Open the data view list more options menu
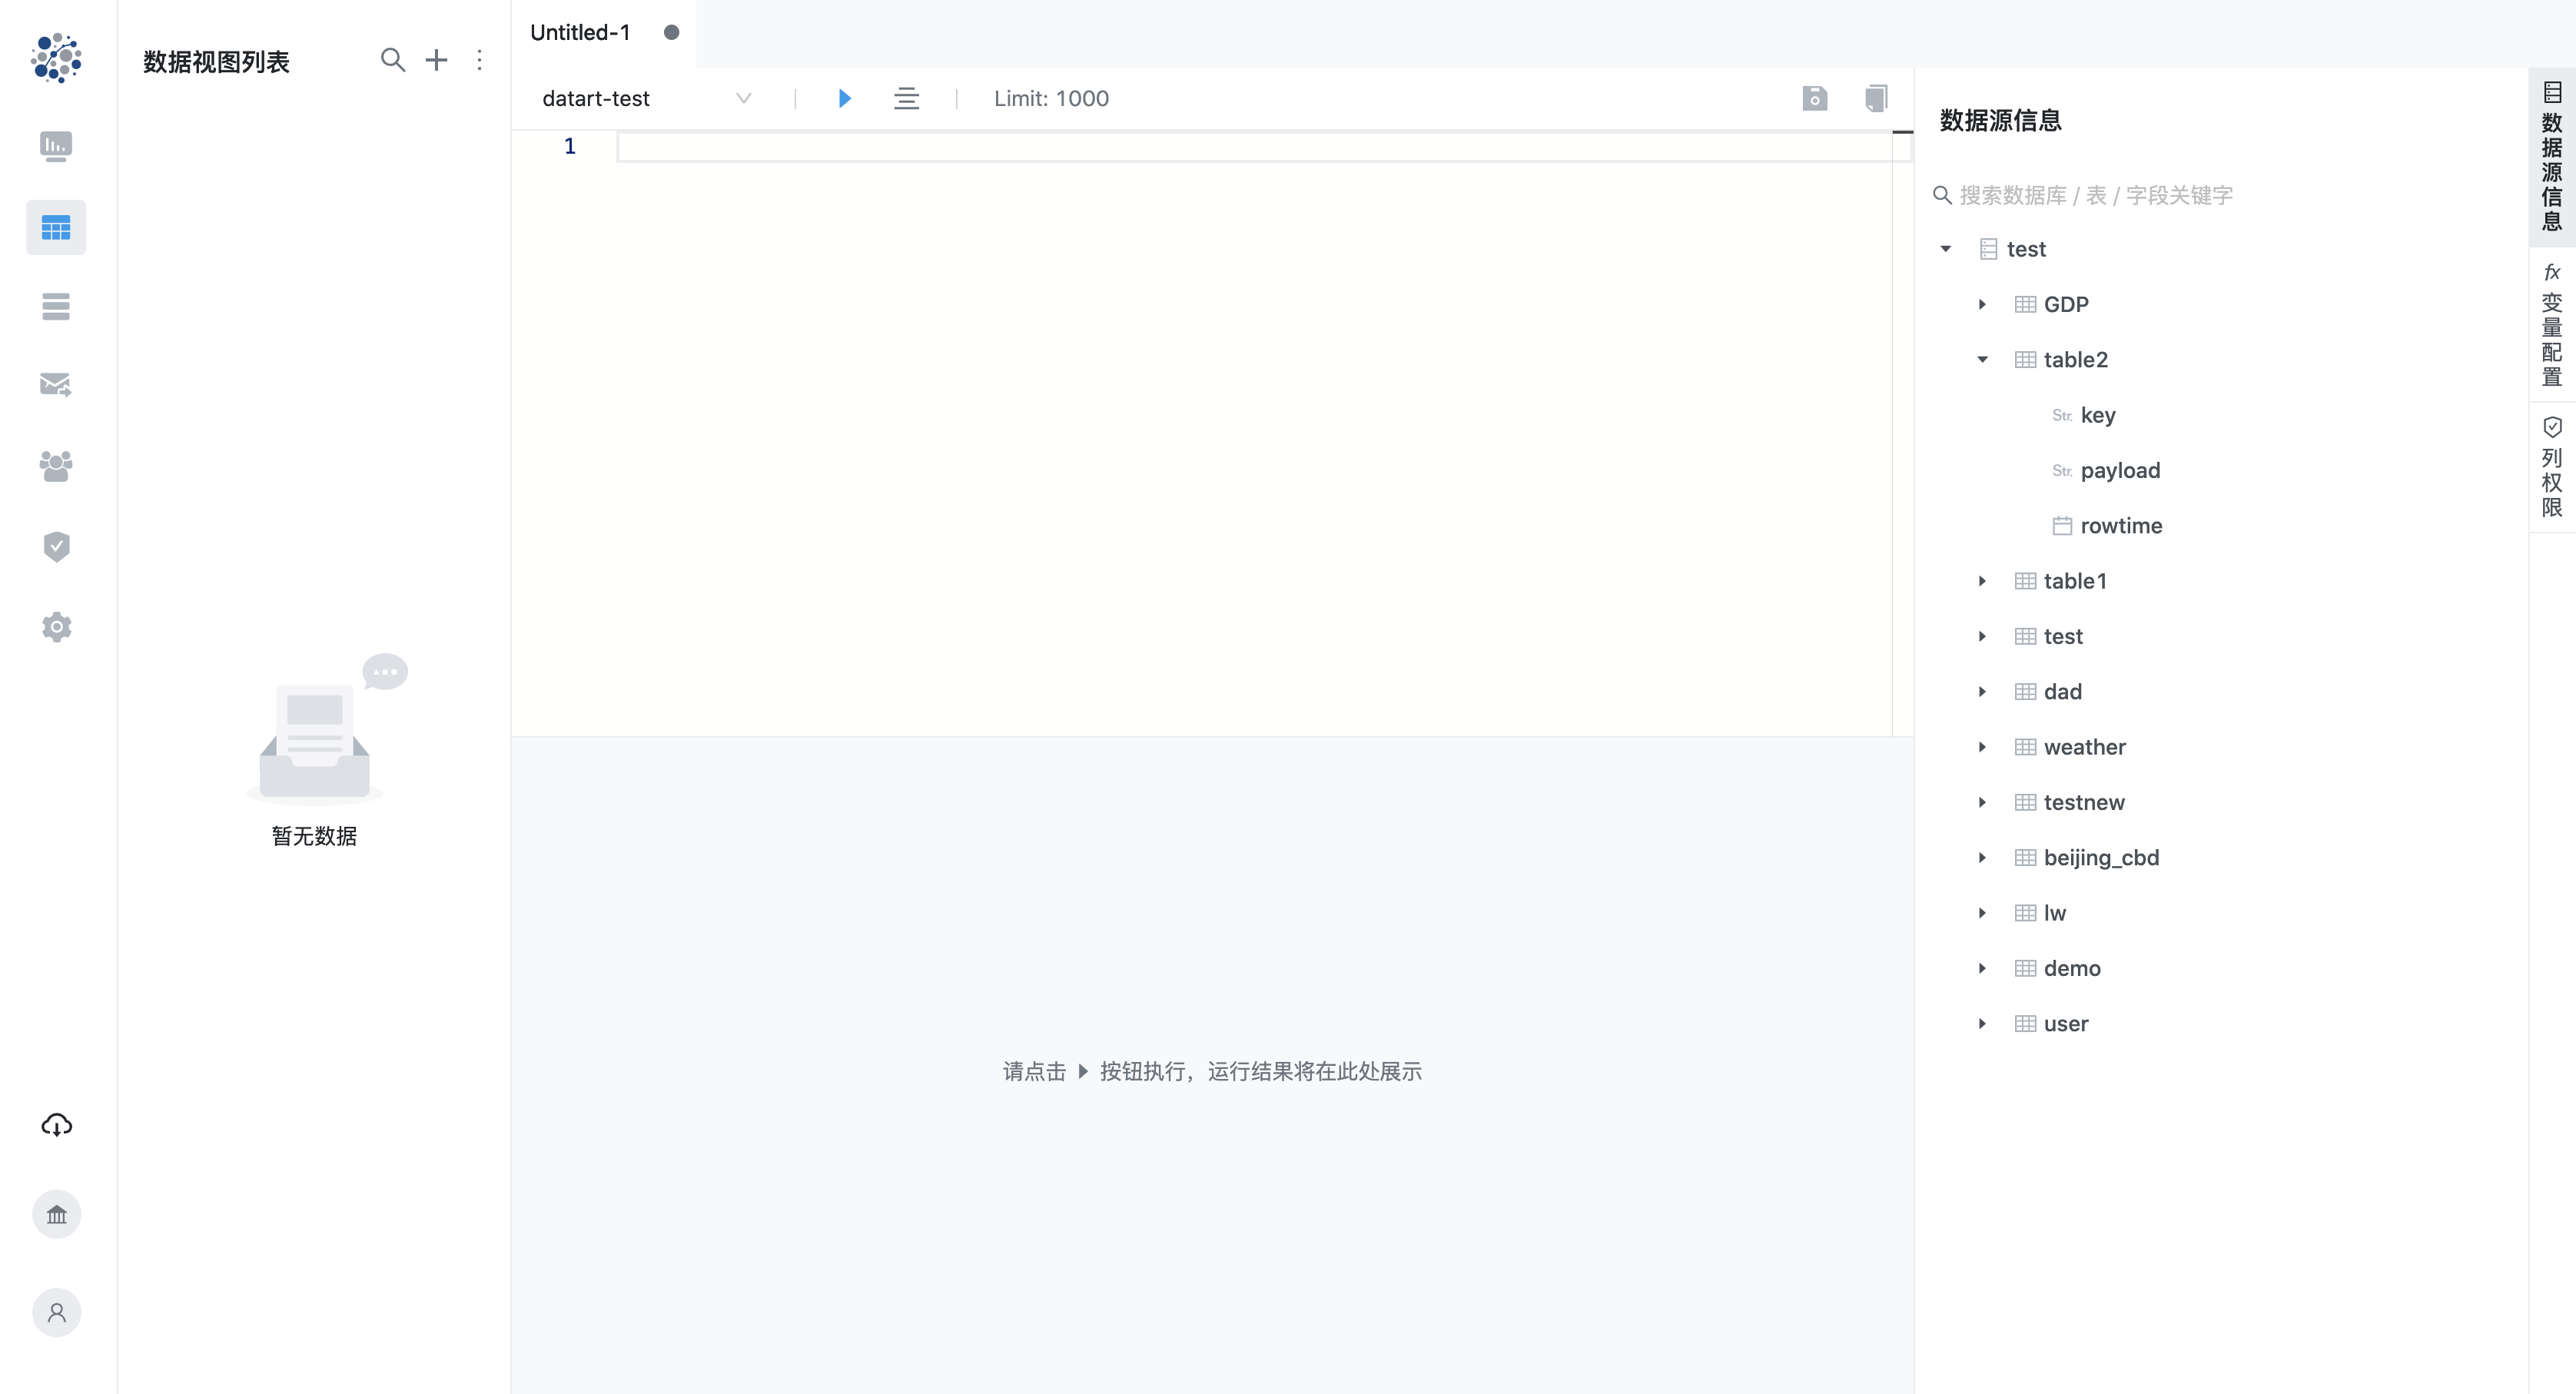This screenshot has width=2576, height=1394. click(x=480, y=60)
